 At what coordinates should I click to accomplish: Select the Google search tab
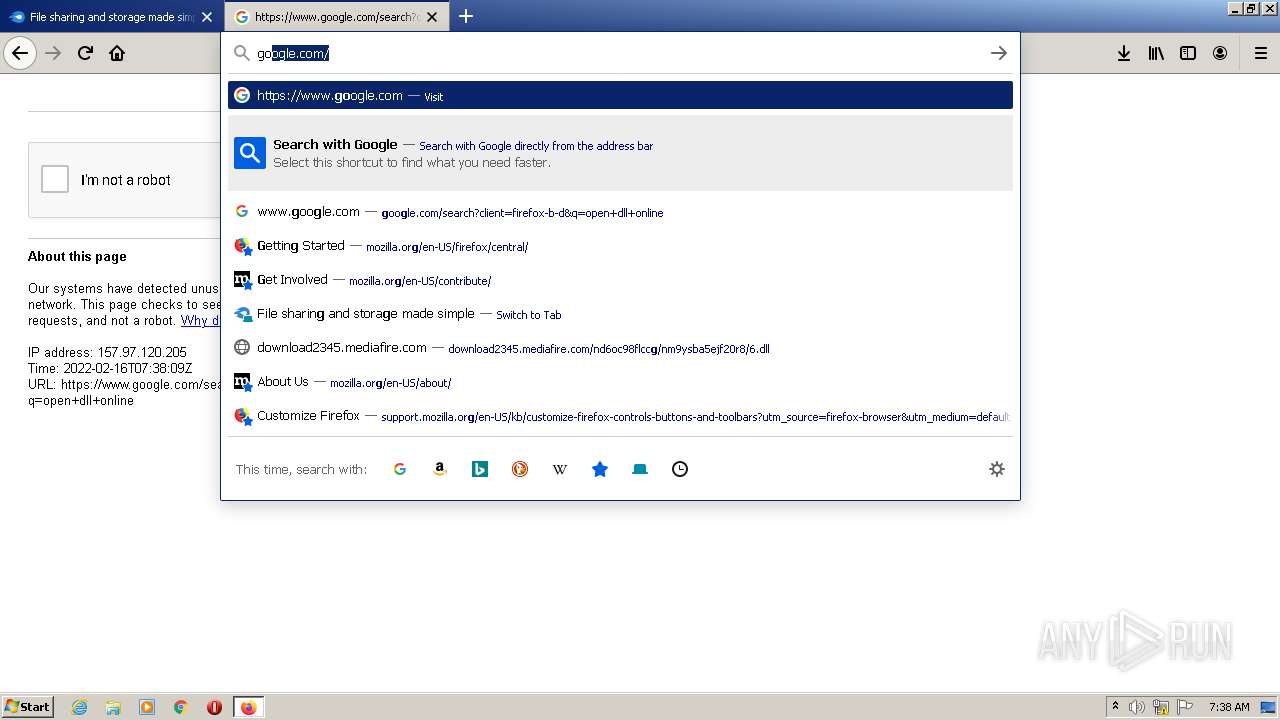click(337, 17)
